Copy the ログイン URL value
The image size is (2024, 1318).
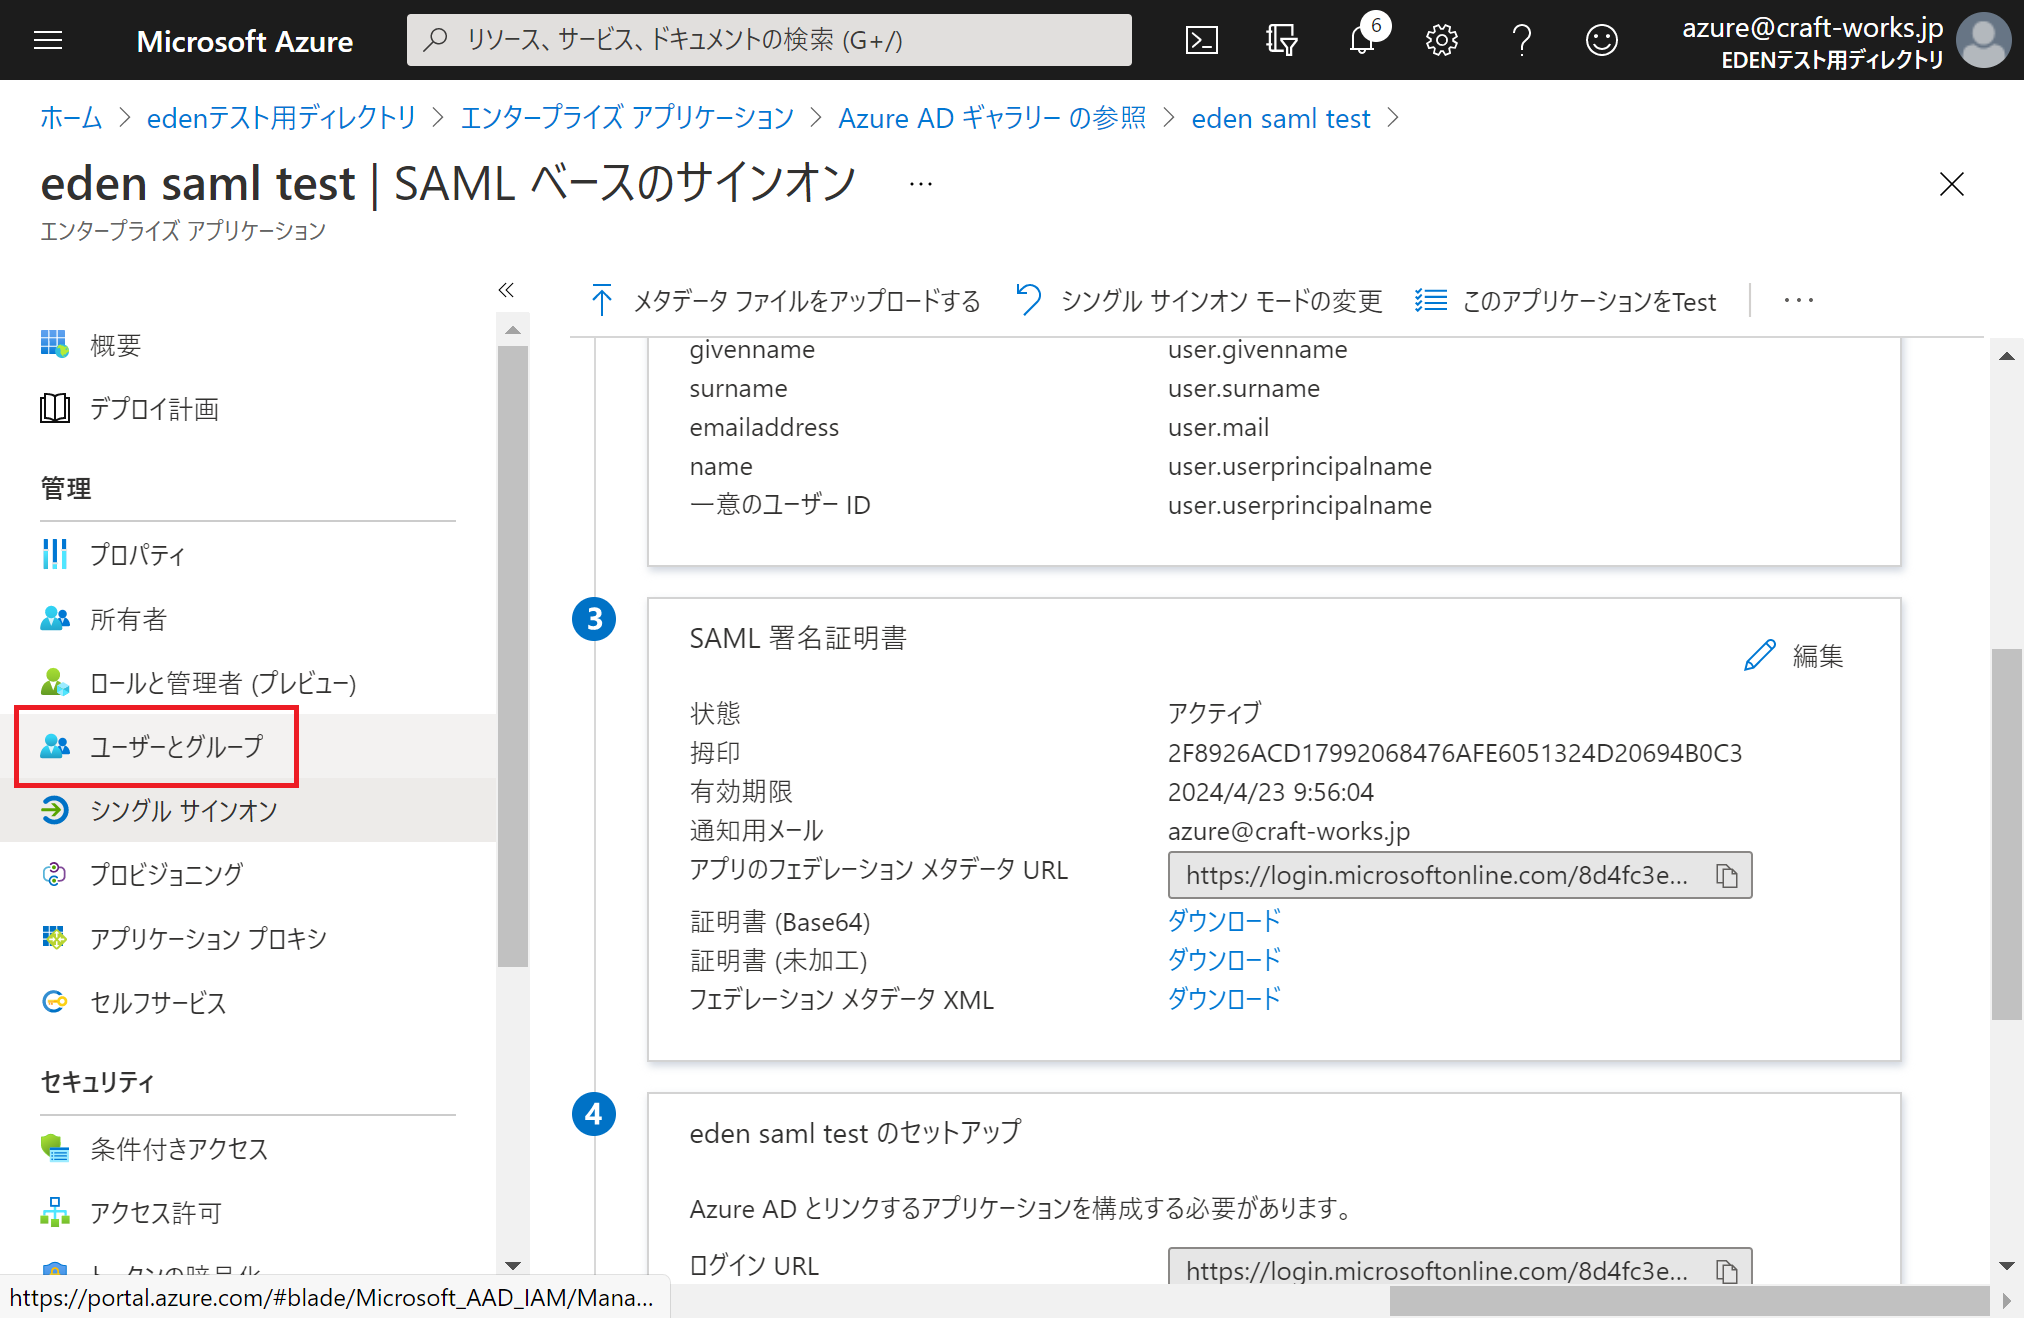point(1727,1271)
